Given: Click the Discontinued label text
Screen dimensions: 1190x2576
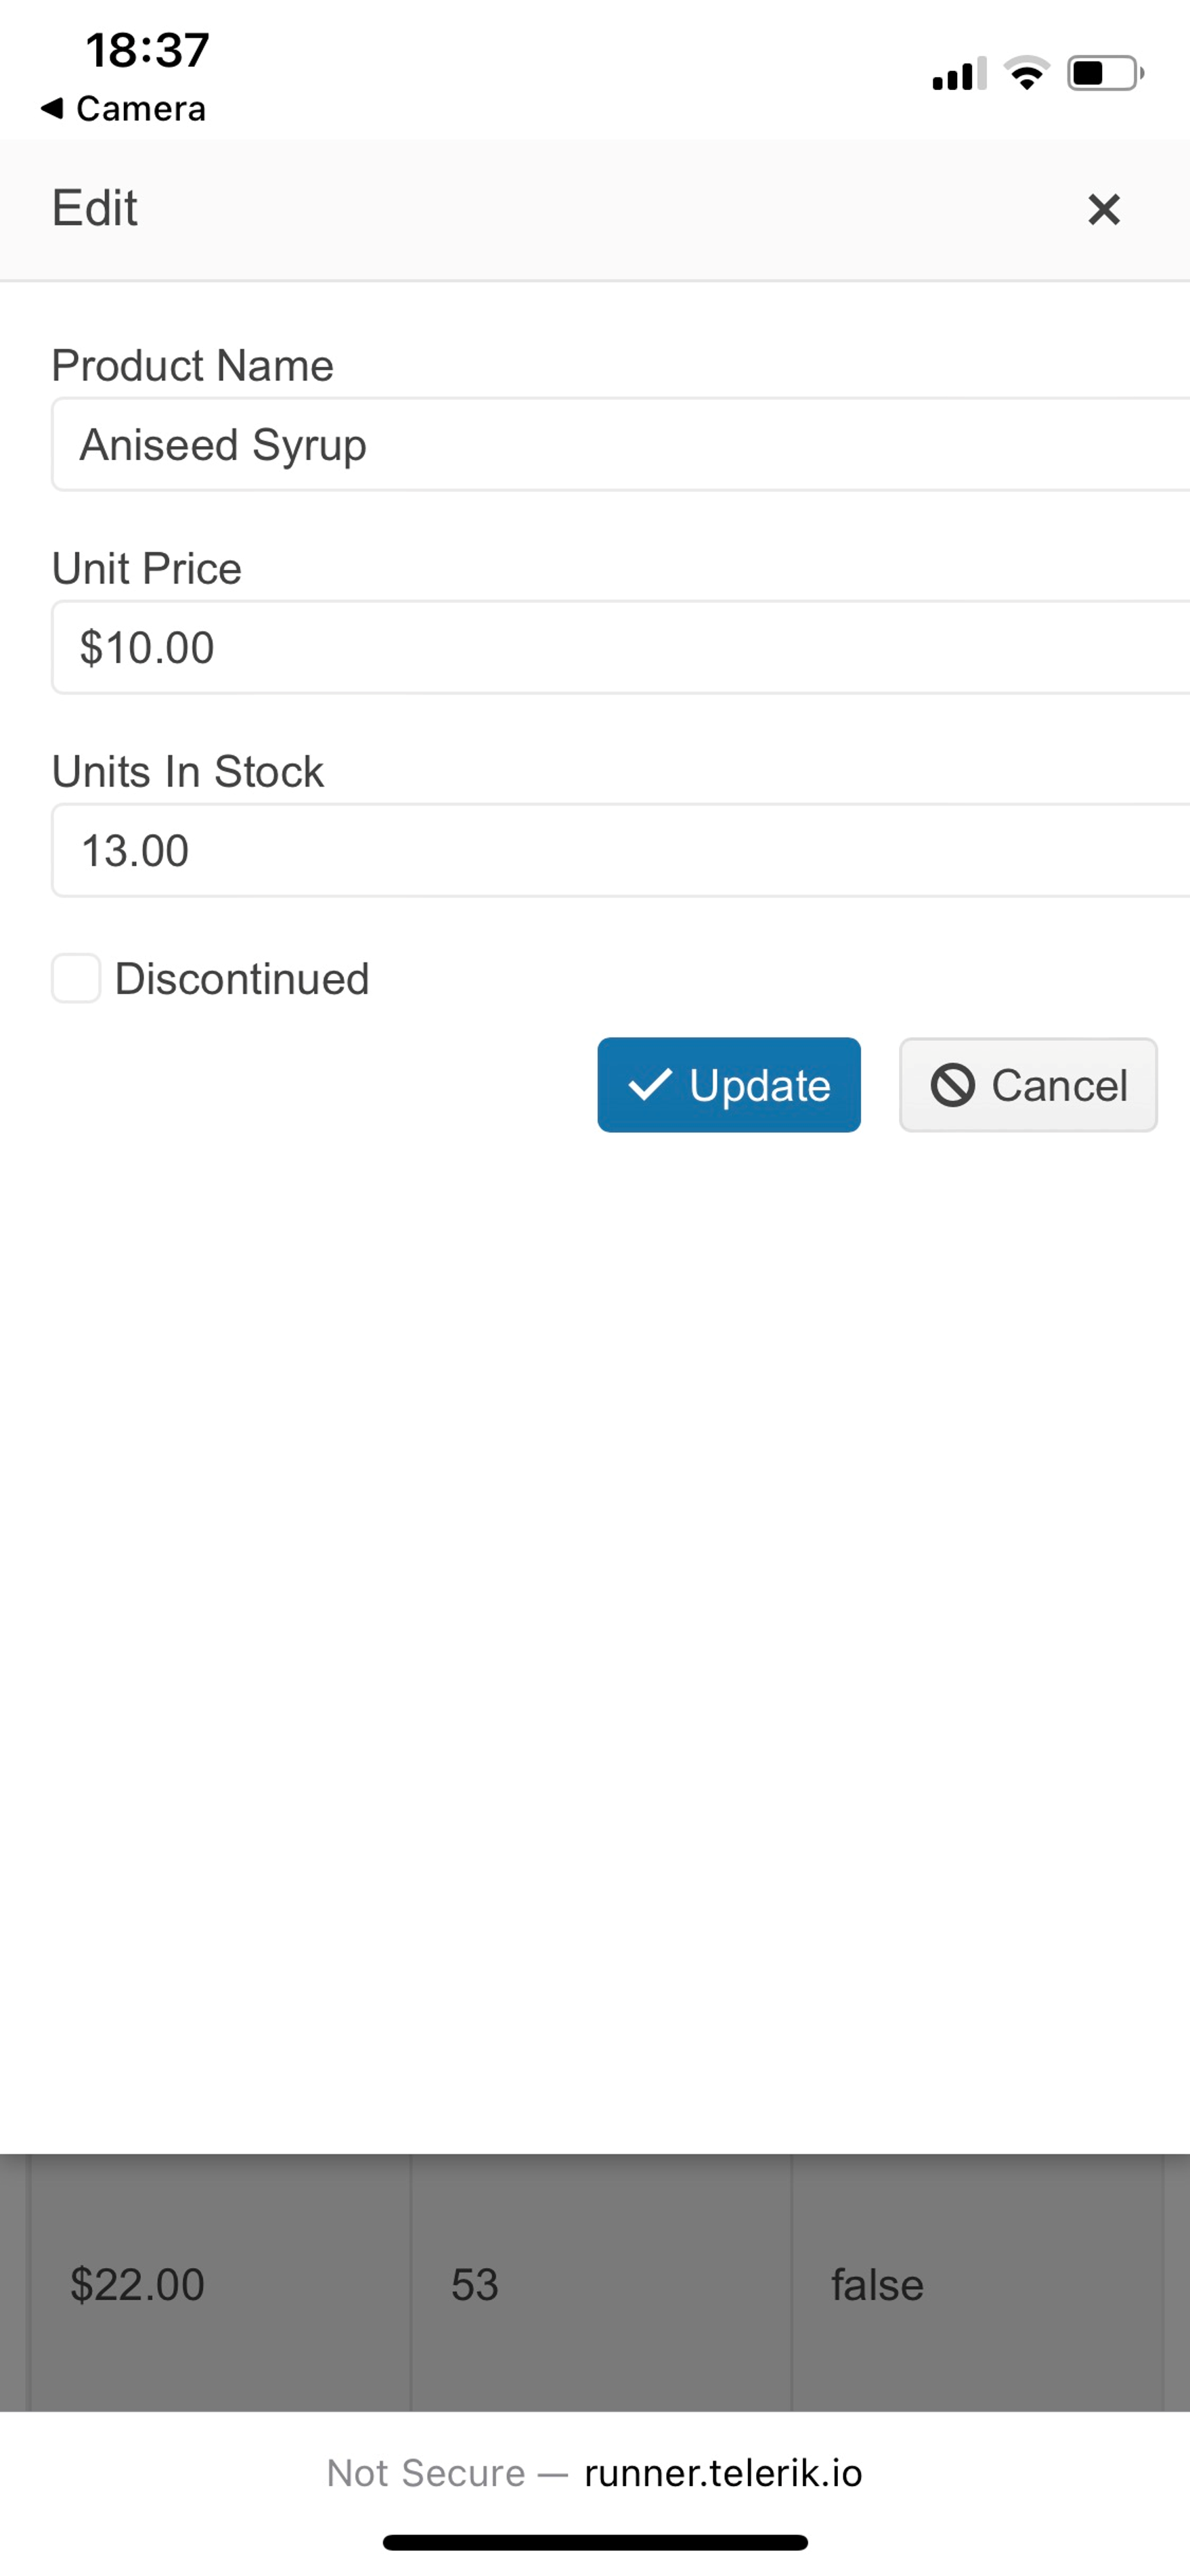Looking at the screenshot, I should (242, 979).
